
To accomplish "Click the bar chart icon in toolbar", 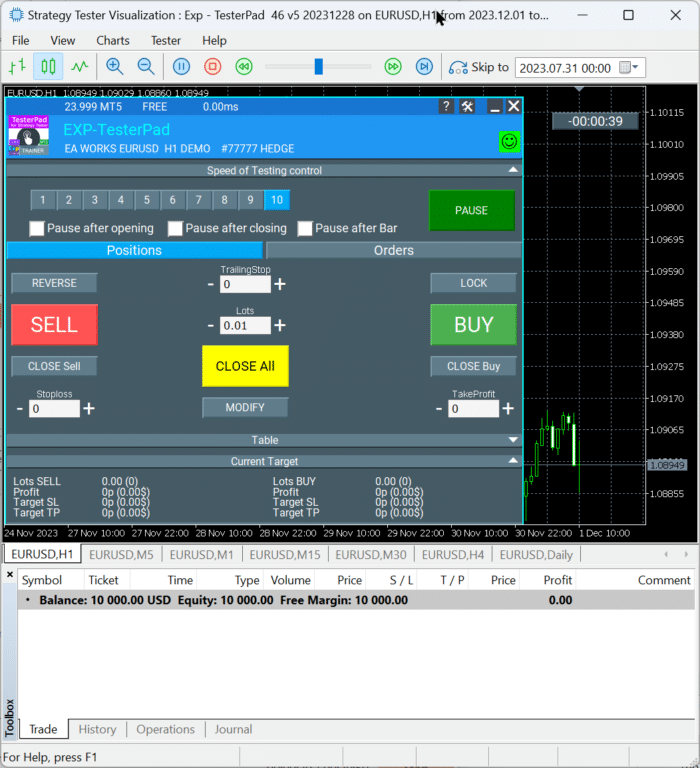I will click(x=17, y=67).
